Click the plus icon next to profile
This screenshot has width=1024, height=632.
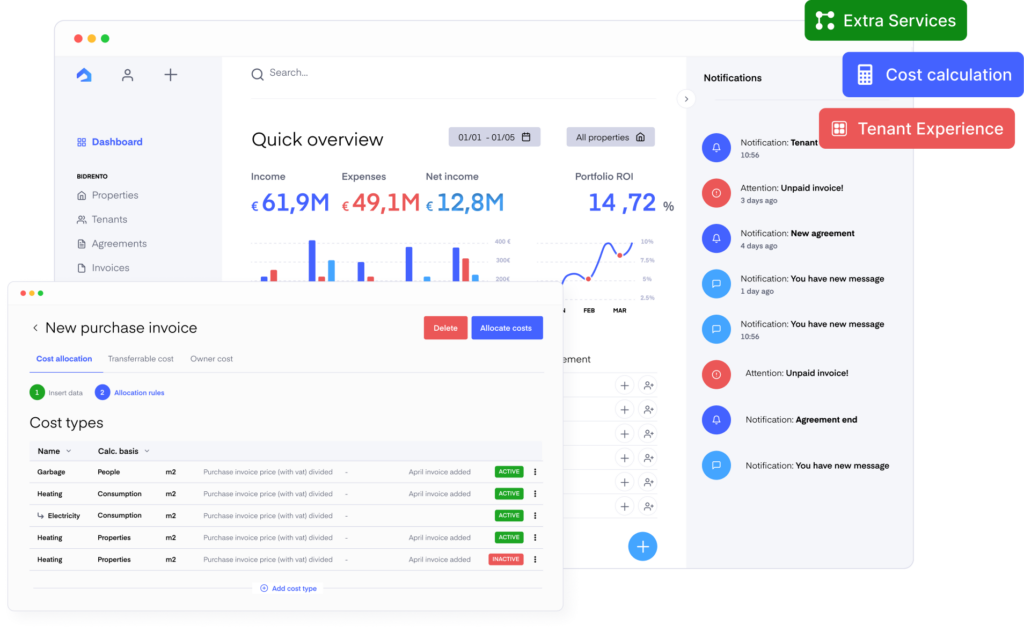click(x=170, y=74)
